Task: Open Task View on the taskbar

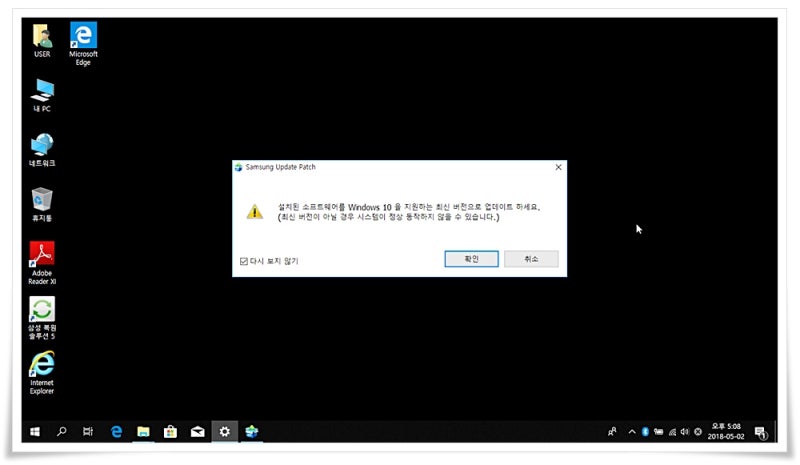Action: pos(88,432)
